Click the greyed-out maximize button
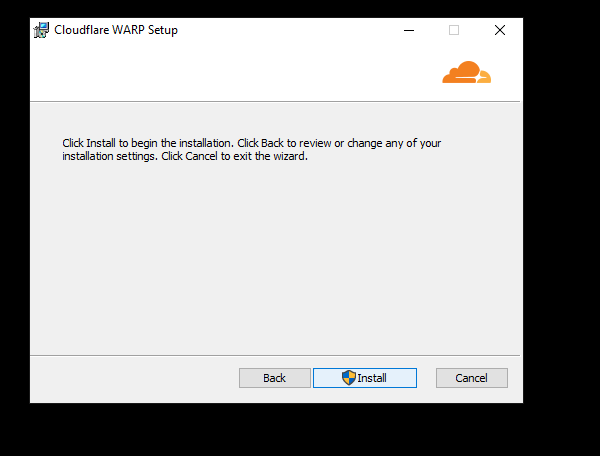Image resolution: width=600 pixels, height=456 pixels. 454,30
